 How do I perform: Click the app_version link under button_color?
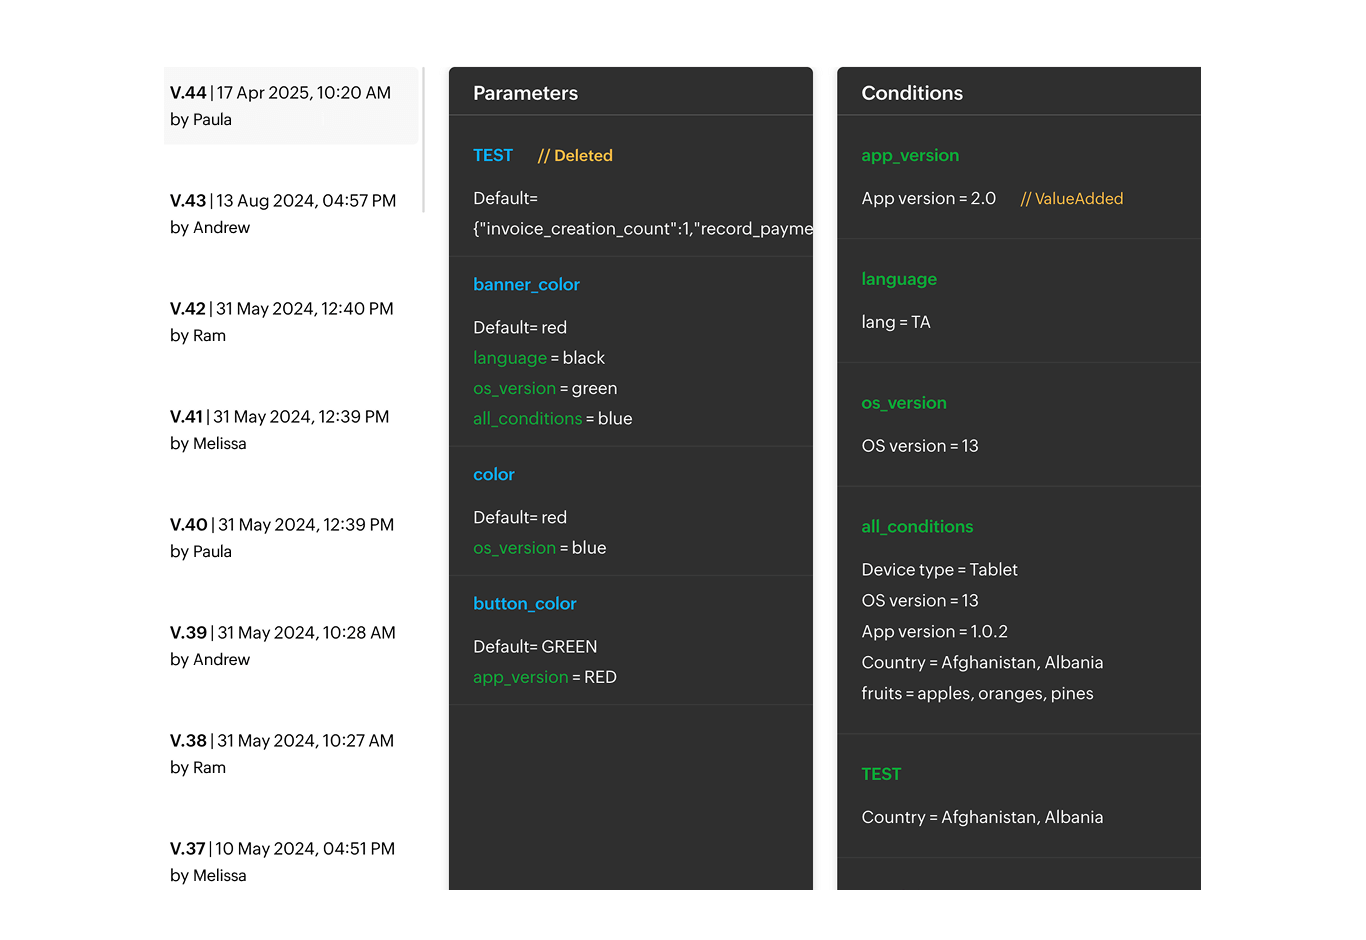tap(521, 677)
